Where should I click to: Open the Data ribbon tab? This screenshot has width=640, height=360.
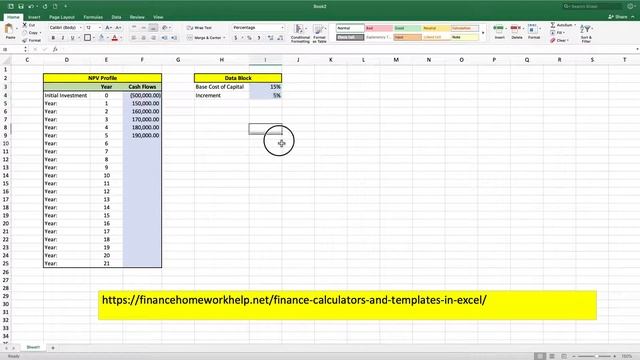coord(116,17)
